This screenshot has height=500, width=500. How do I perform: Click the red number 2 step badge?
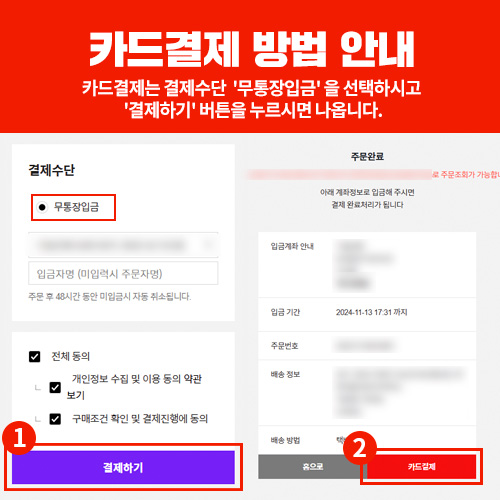point(360,448)
